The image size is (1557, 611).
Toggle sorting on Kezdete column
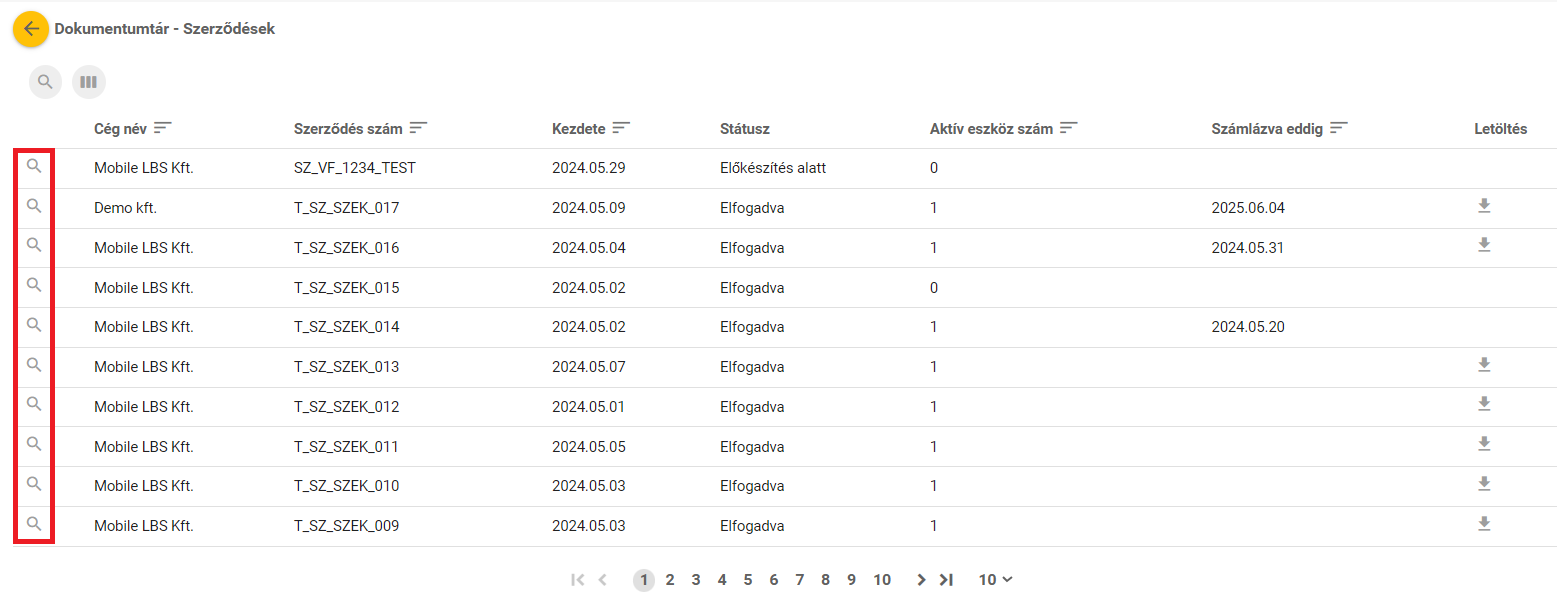point(621,128)
